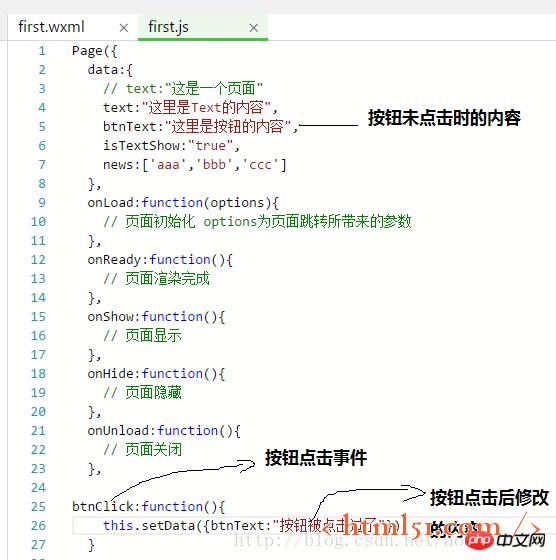Click the onReady function definition

160,260
